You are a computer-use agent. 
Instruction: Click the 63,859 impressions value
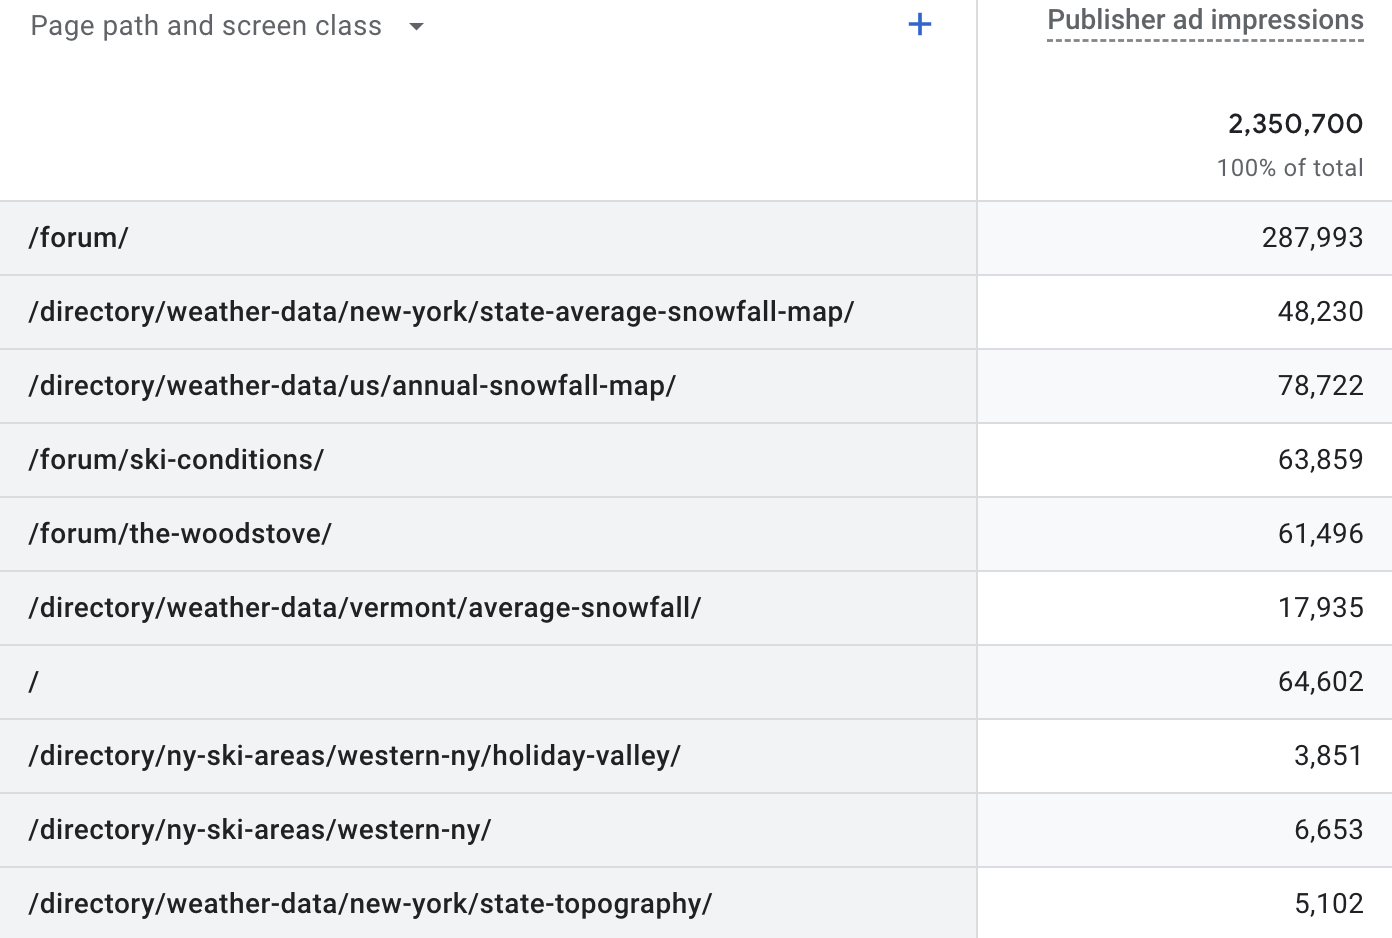coord(1320,460)
